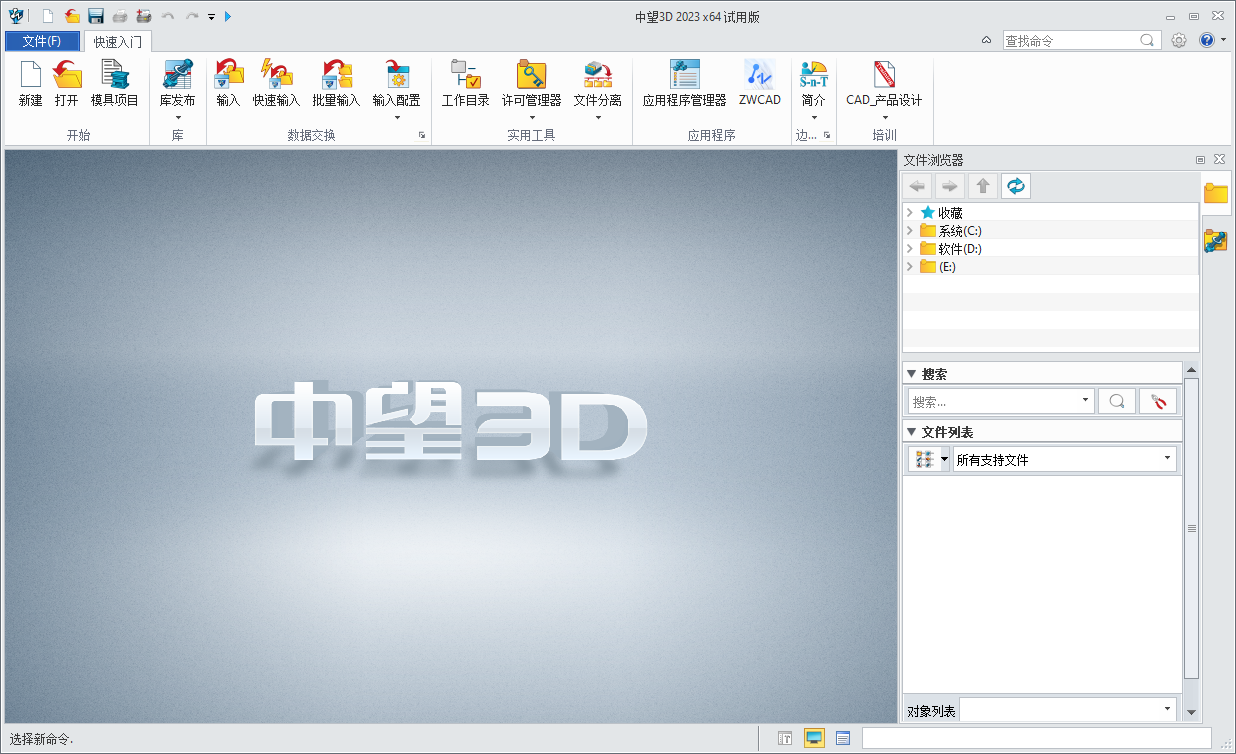Open the 对象列表 dropdown
This screenshot has height=754, width=1236.
click(1166, 709)
